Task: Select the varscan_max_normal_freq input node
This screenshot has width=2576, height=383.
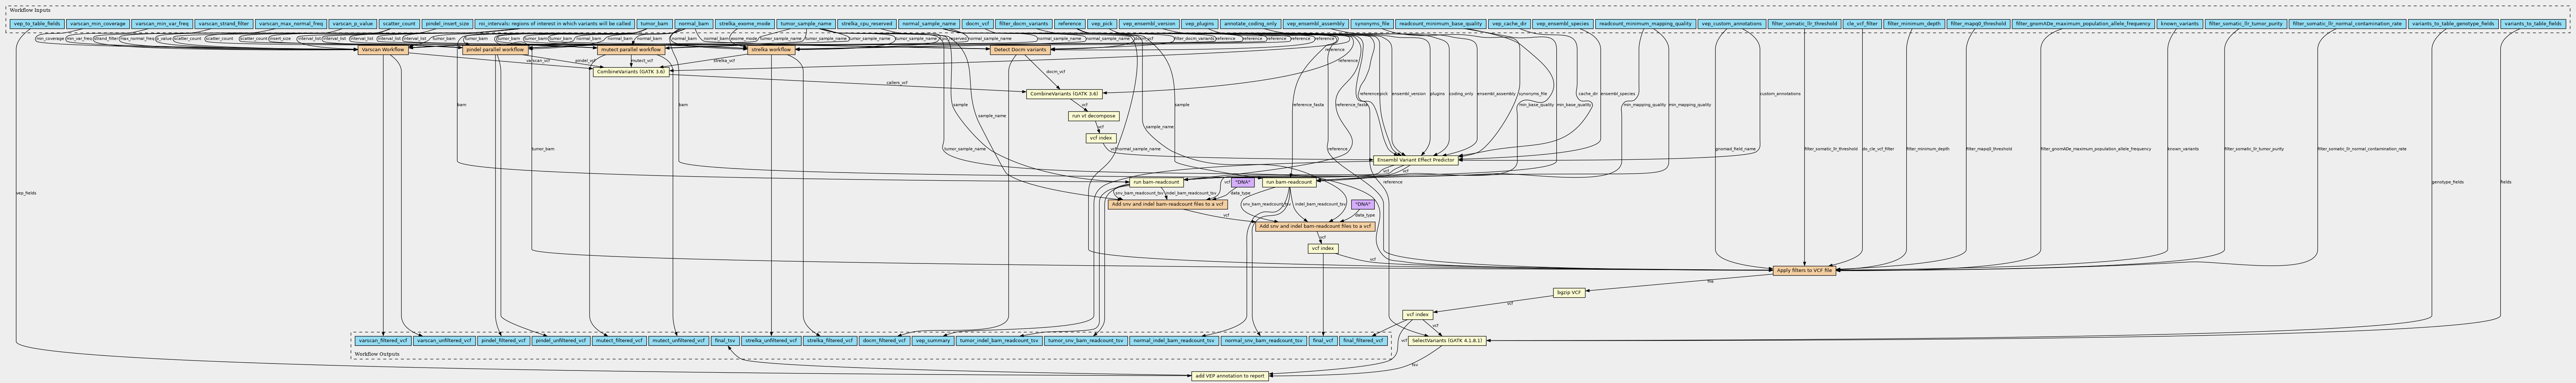Action: click(291, 23)
